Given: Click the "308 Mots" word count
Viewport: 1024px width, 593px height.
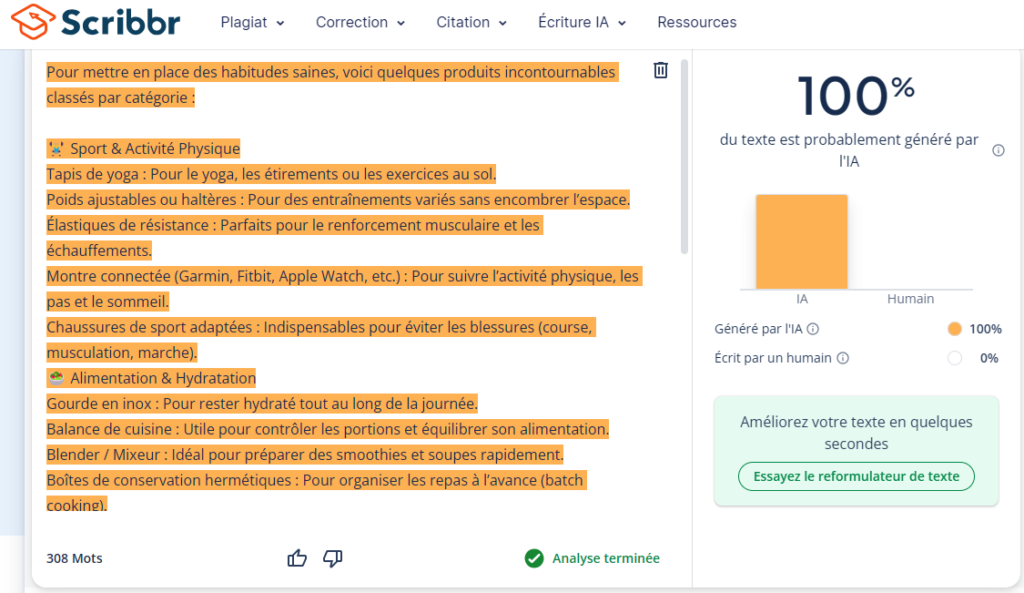Looking at the screenshot, I should (x=74, y=558).
